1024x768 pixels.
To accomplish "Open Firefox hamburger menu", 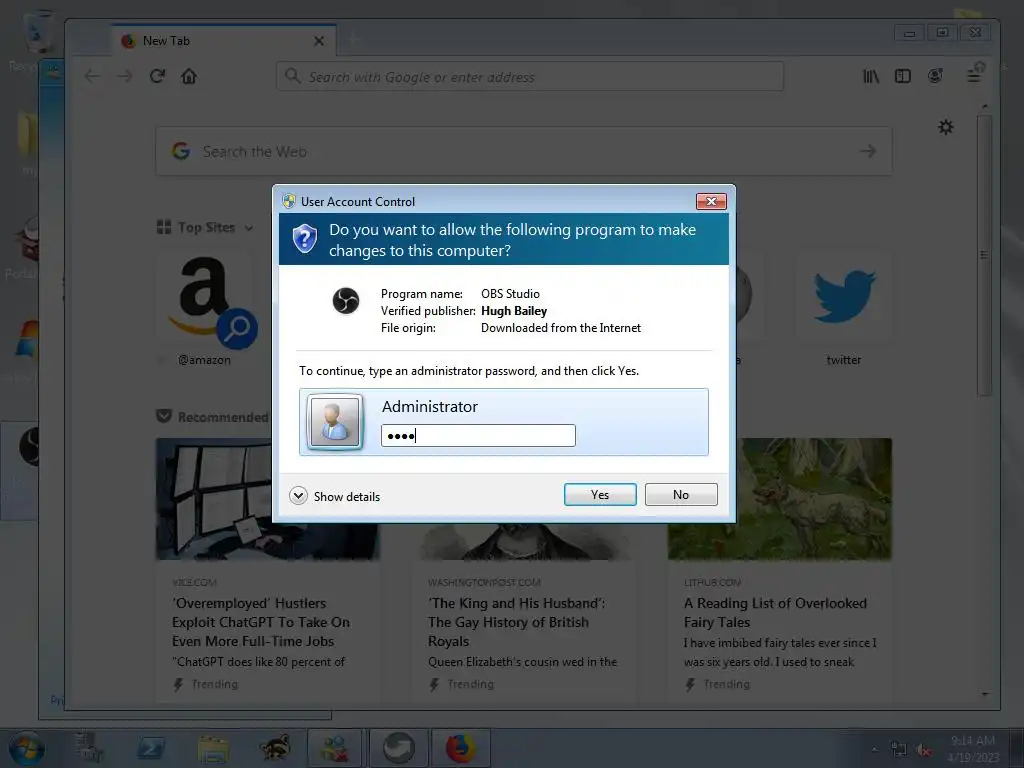I will (x=974, y=75).
